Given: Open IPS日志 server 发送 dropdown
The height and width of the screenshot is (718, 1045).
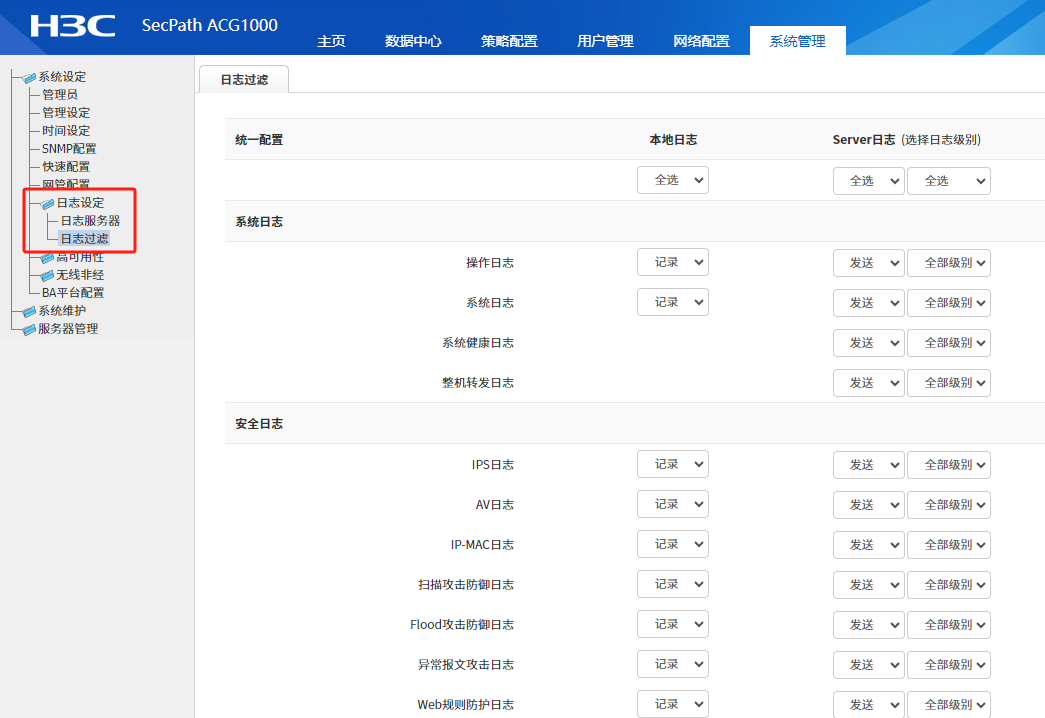Looking at the screenshot, I should (x=867, y=465).
